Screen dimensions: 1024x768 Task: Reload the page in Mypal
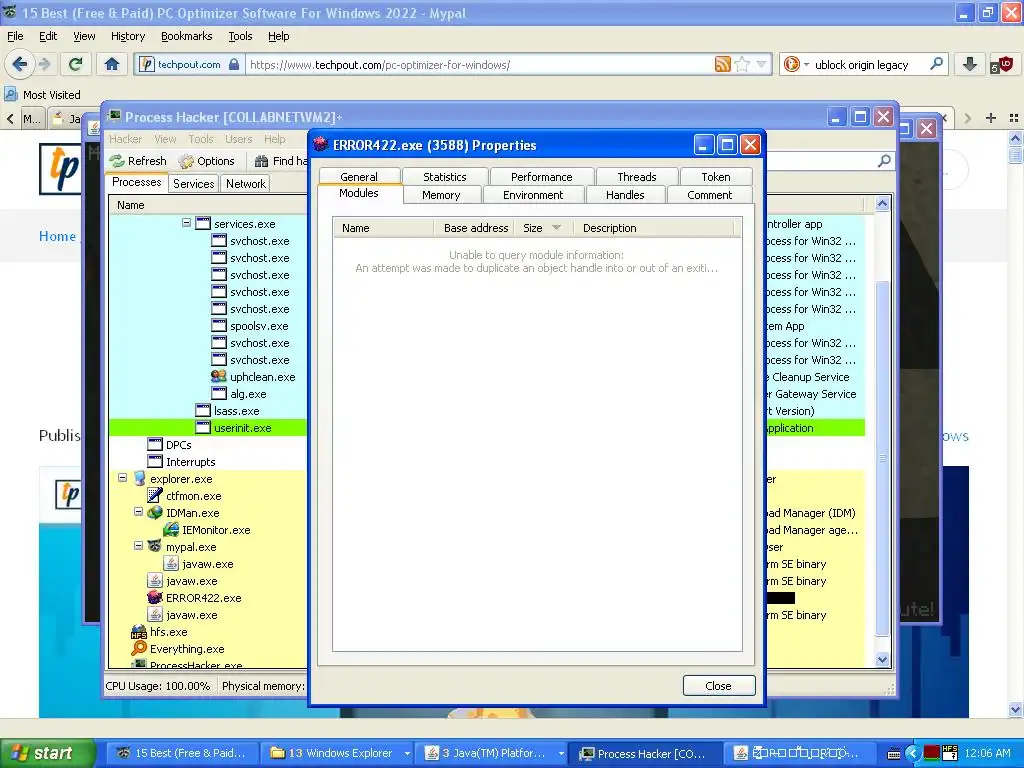76,64
